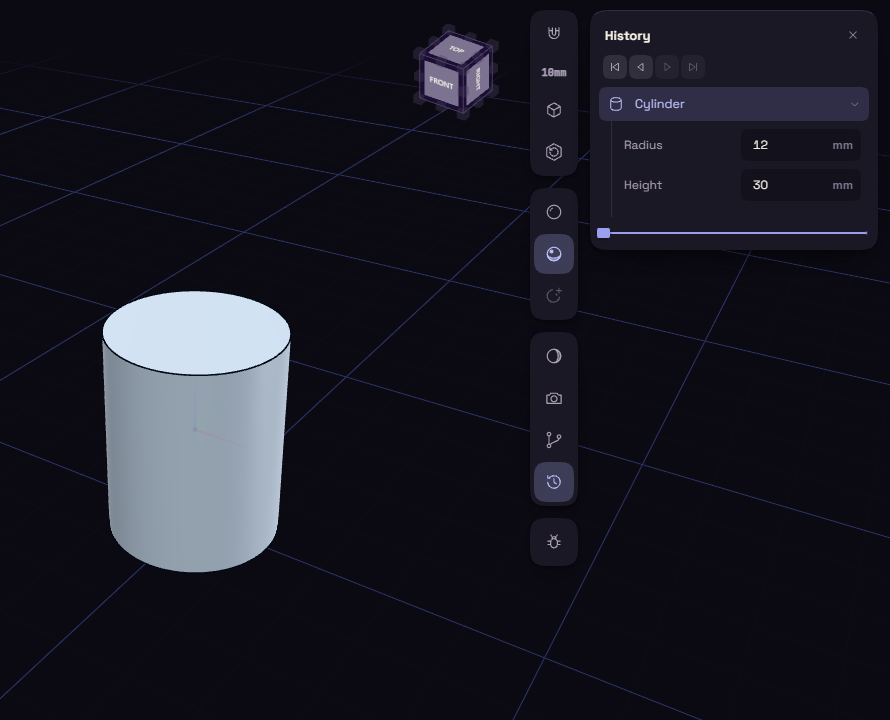Click the 3D cube projection icon
The image size is (890, 720).
pos(554,110)
